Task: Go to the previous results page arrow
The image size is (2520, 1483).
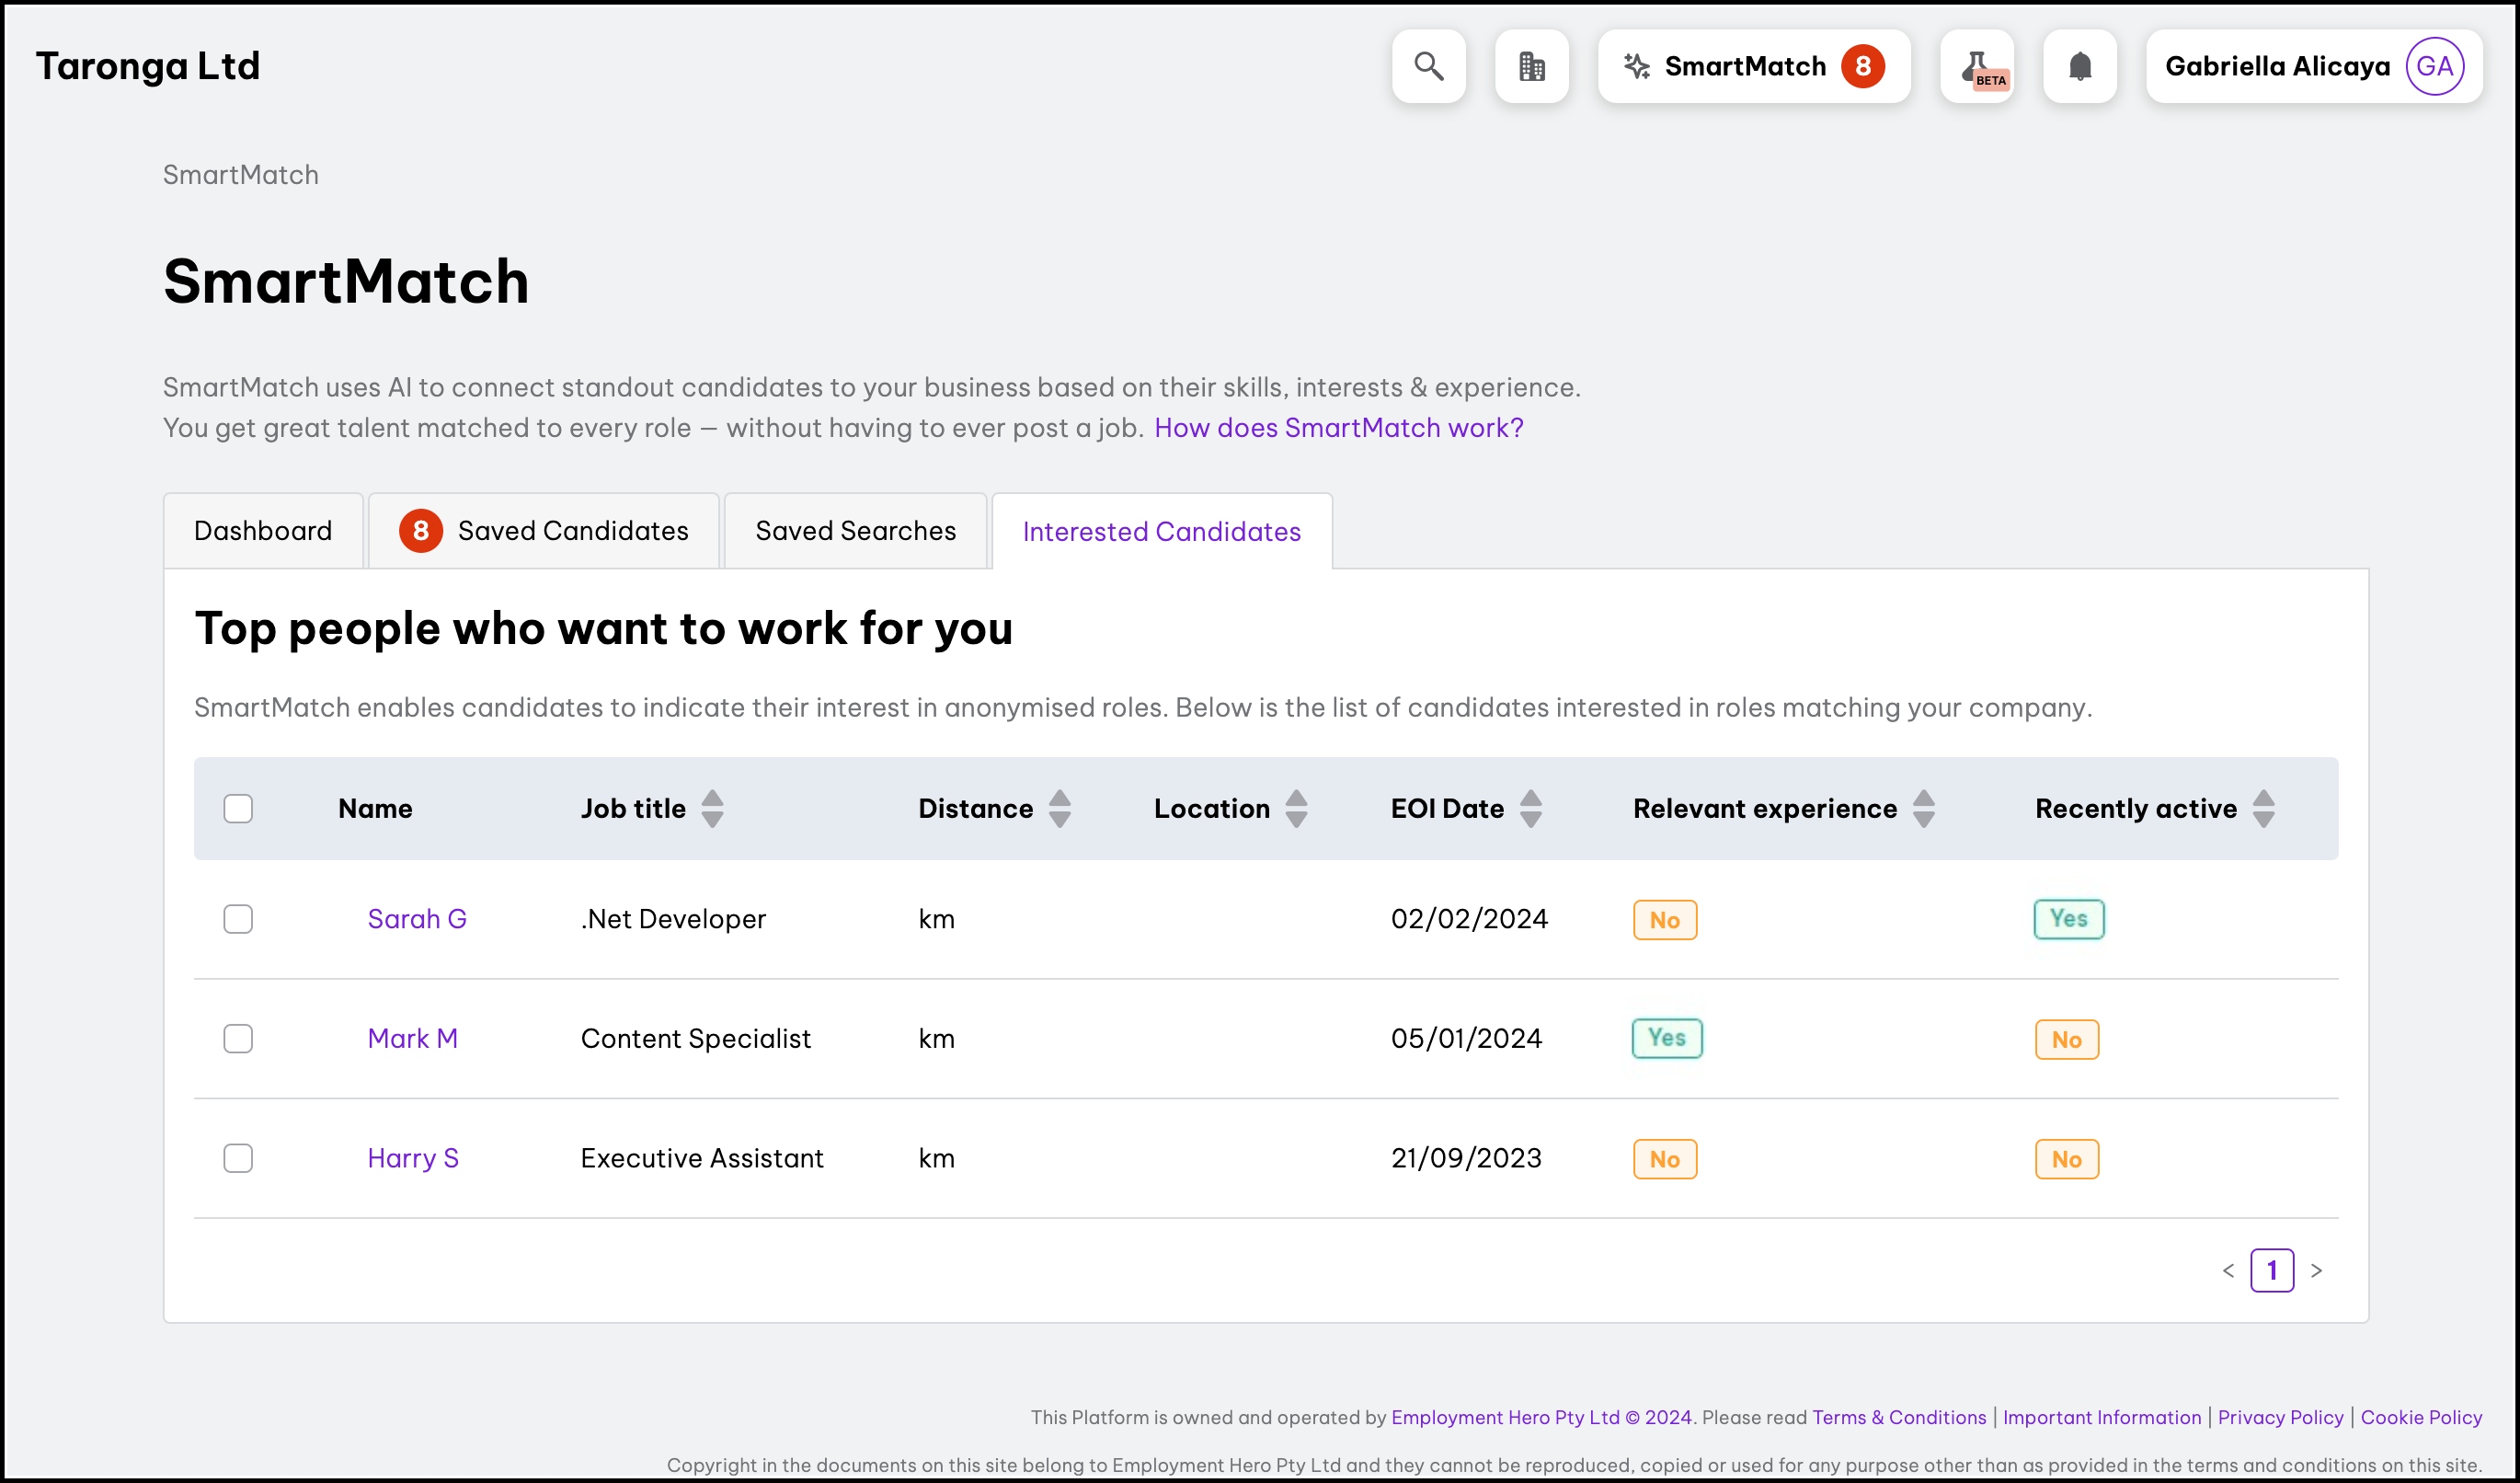Action: [2227, 1270]
